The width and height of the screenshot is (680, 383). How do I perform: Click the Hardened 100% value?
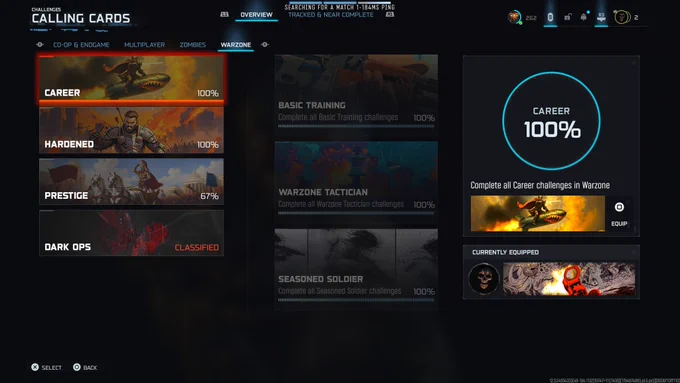click(208, 144)
